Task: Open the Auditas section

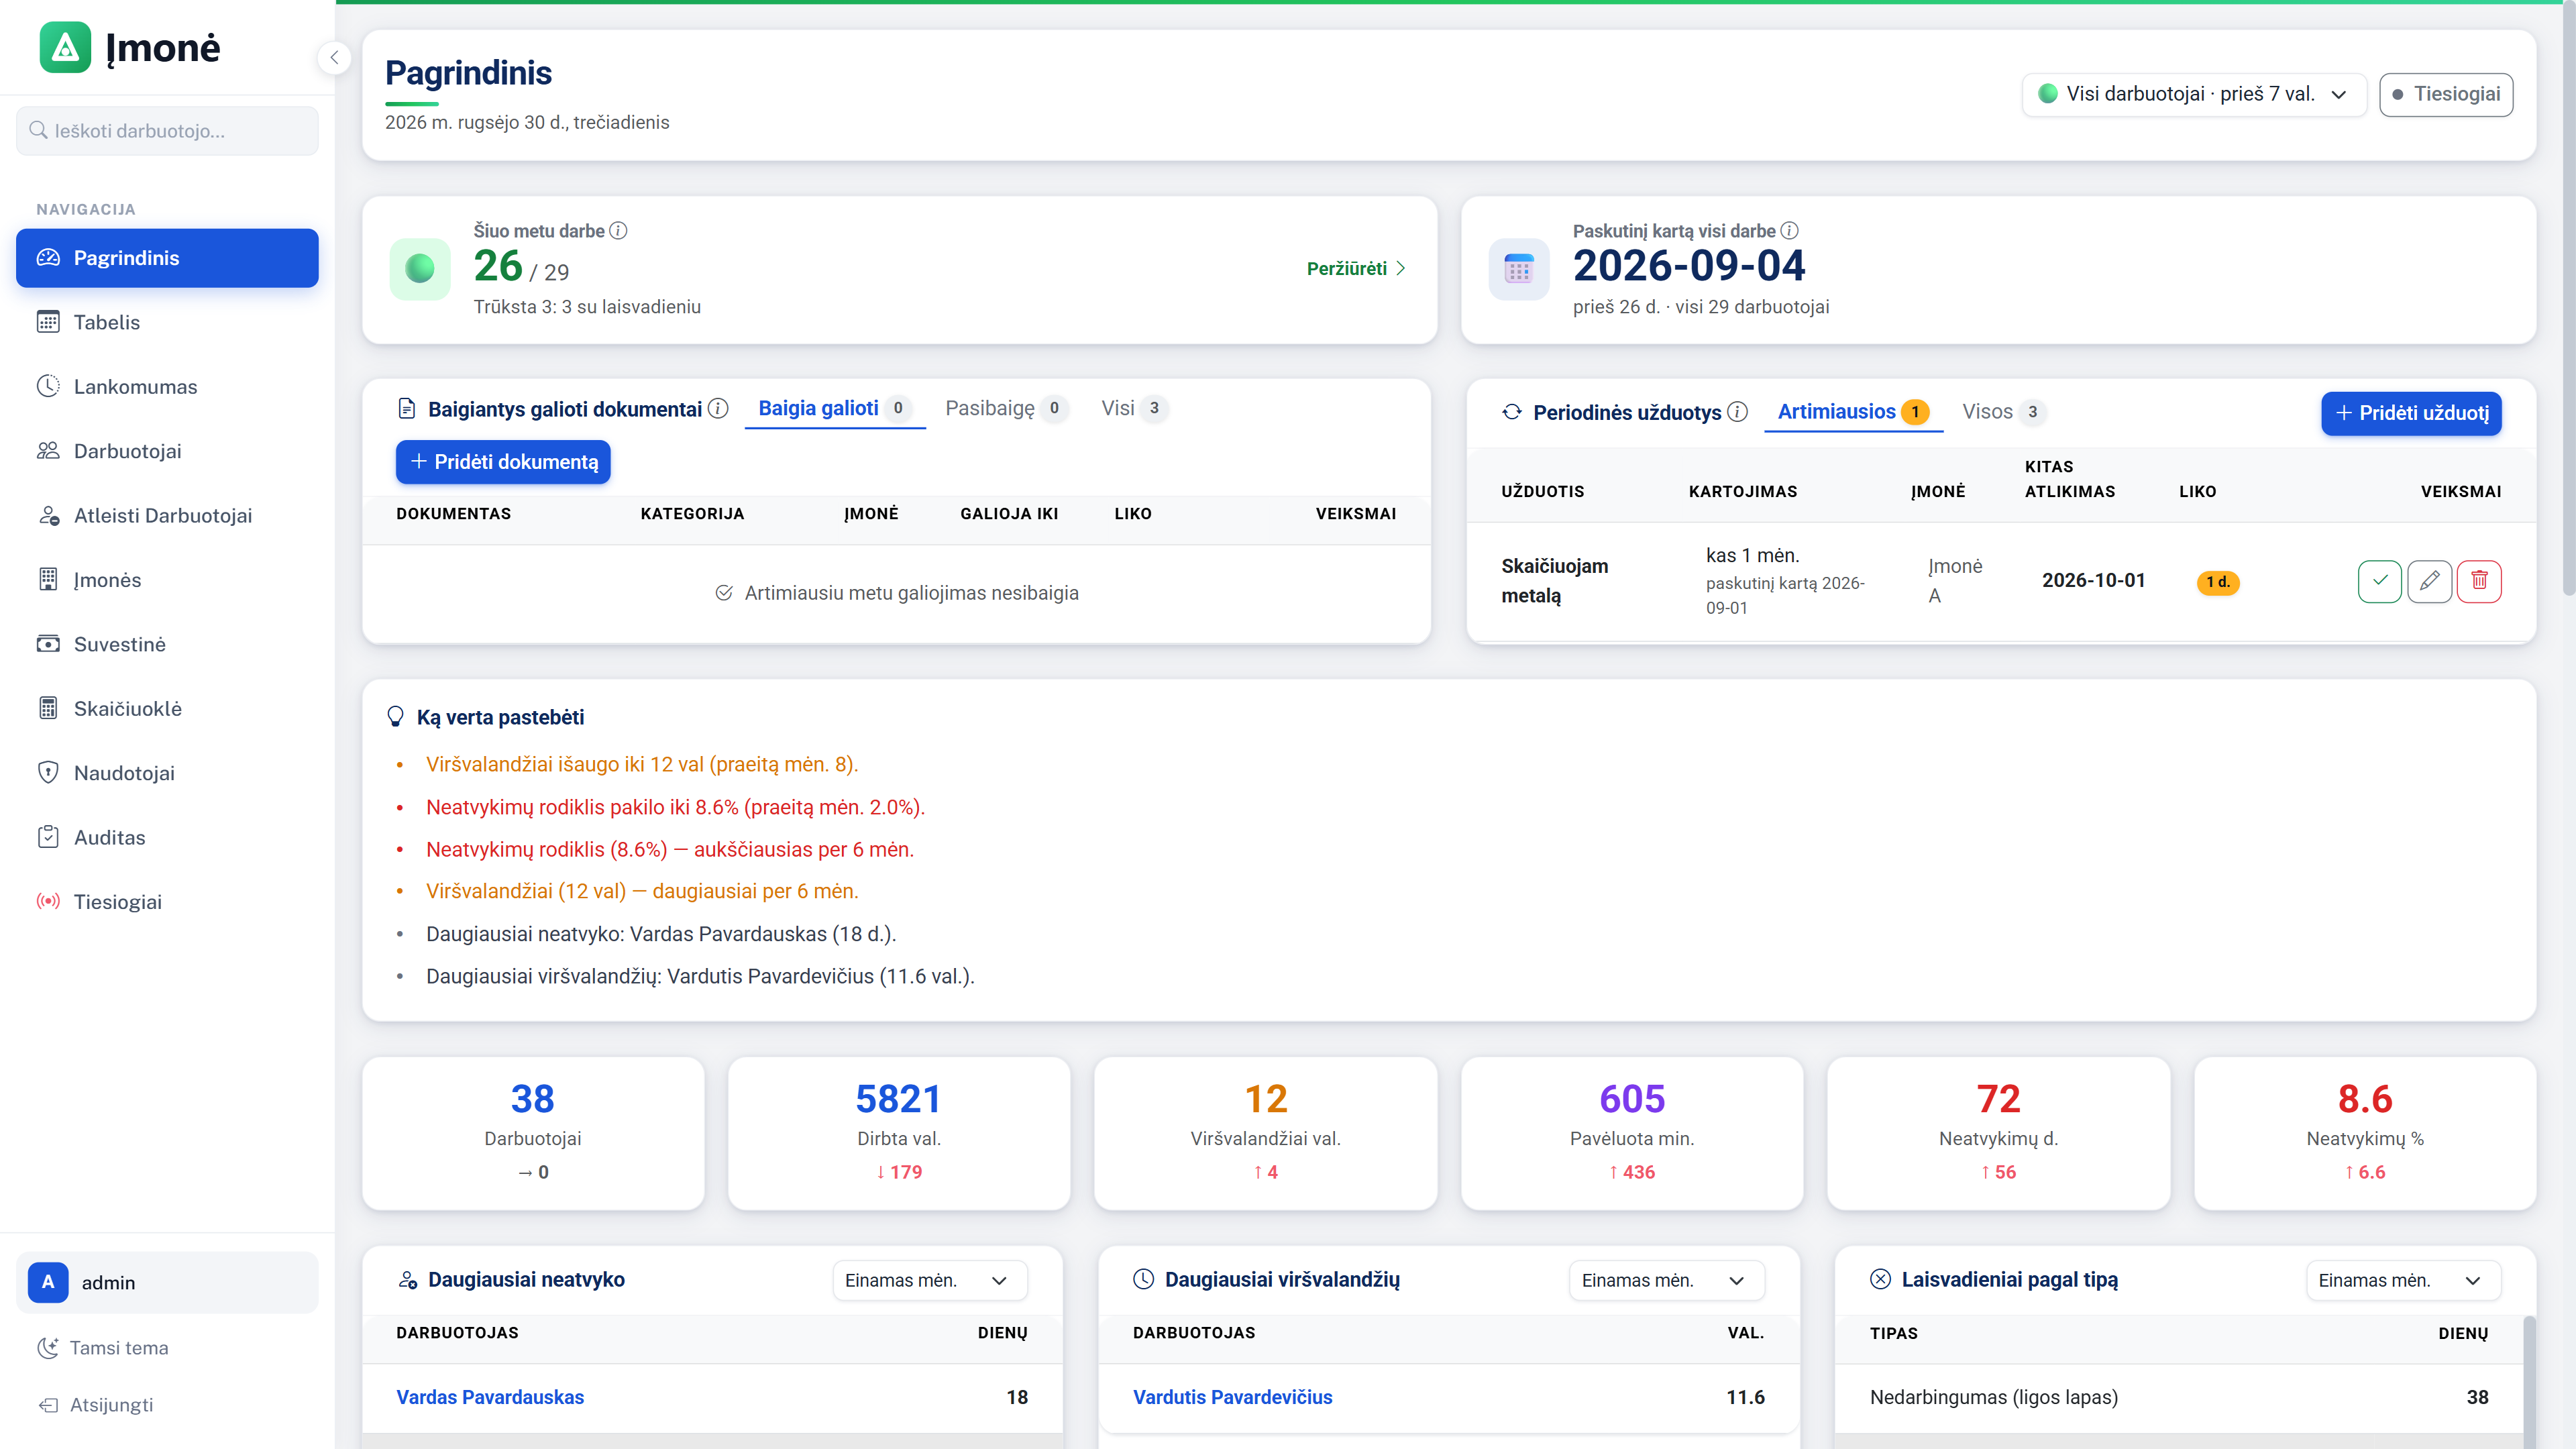Action: pyautogui.click(x=167, y=837)
